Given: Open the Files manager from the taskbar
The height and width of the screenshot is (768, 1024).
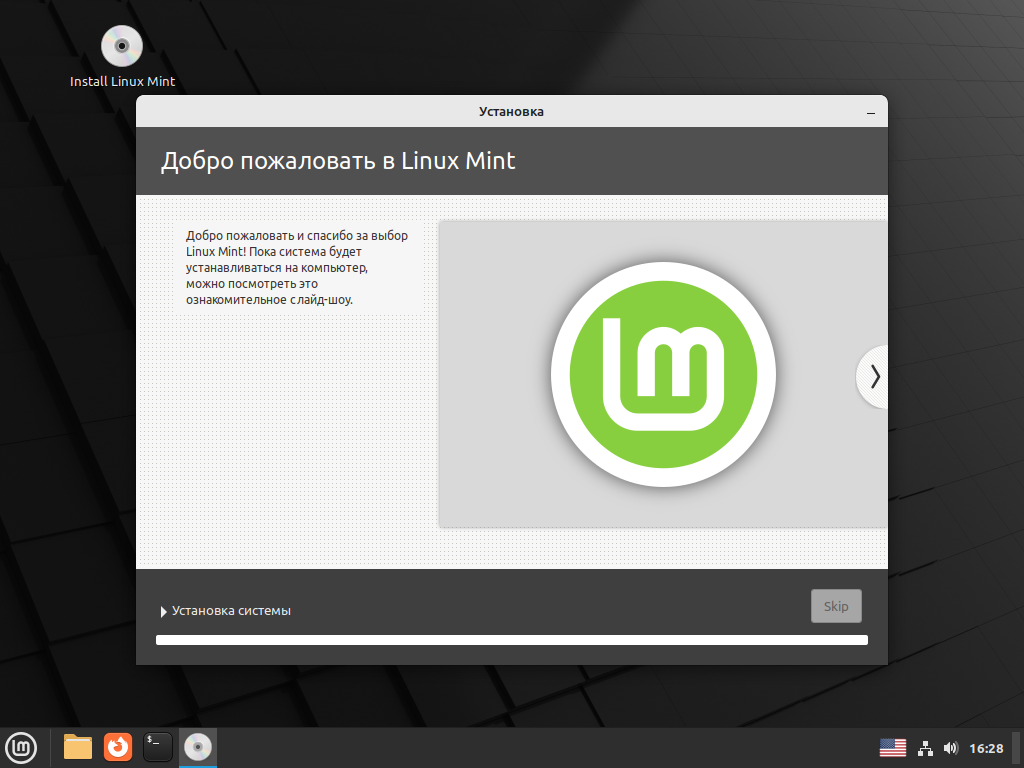Looking at the screenshot, I should pos(77,747).
